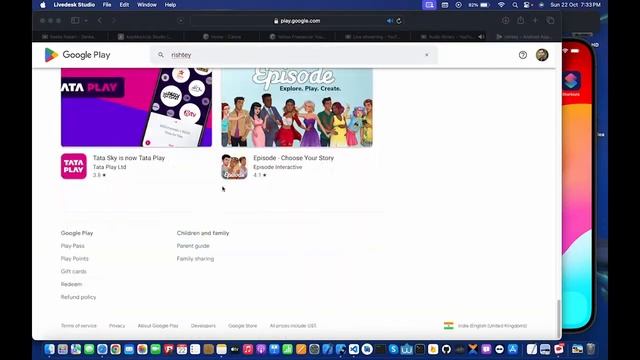Open the Help menu
The height and width of the screenshot is (360, 640).
point(170,5)
